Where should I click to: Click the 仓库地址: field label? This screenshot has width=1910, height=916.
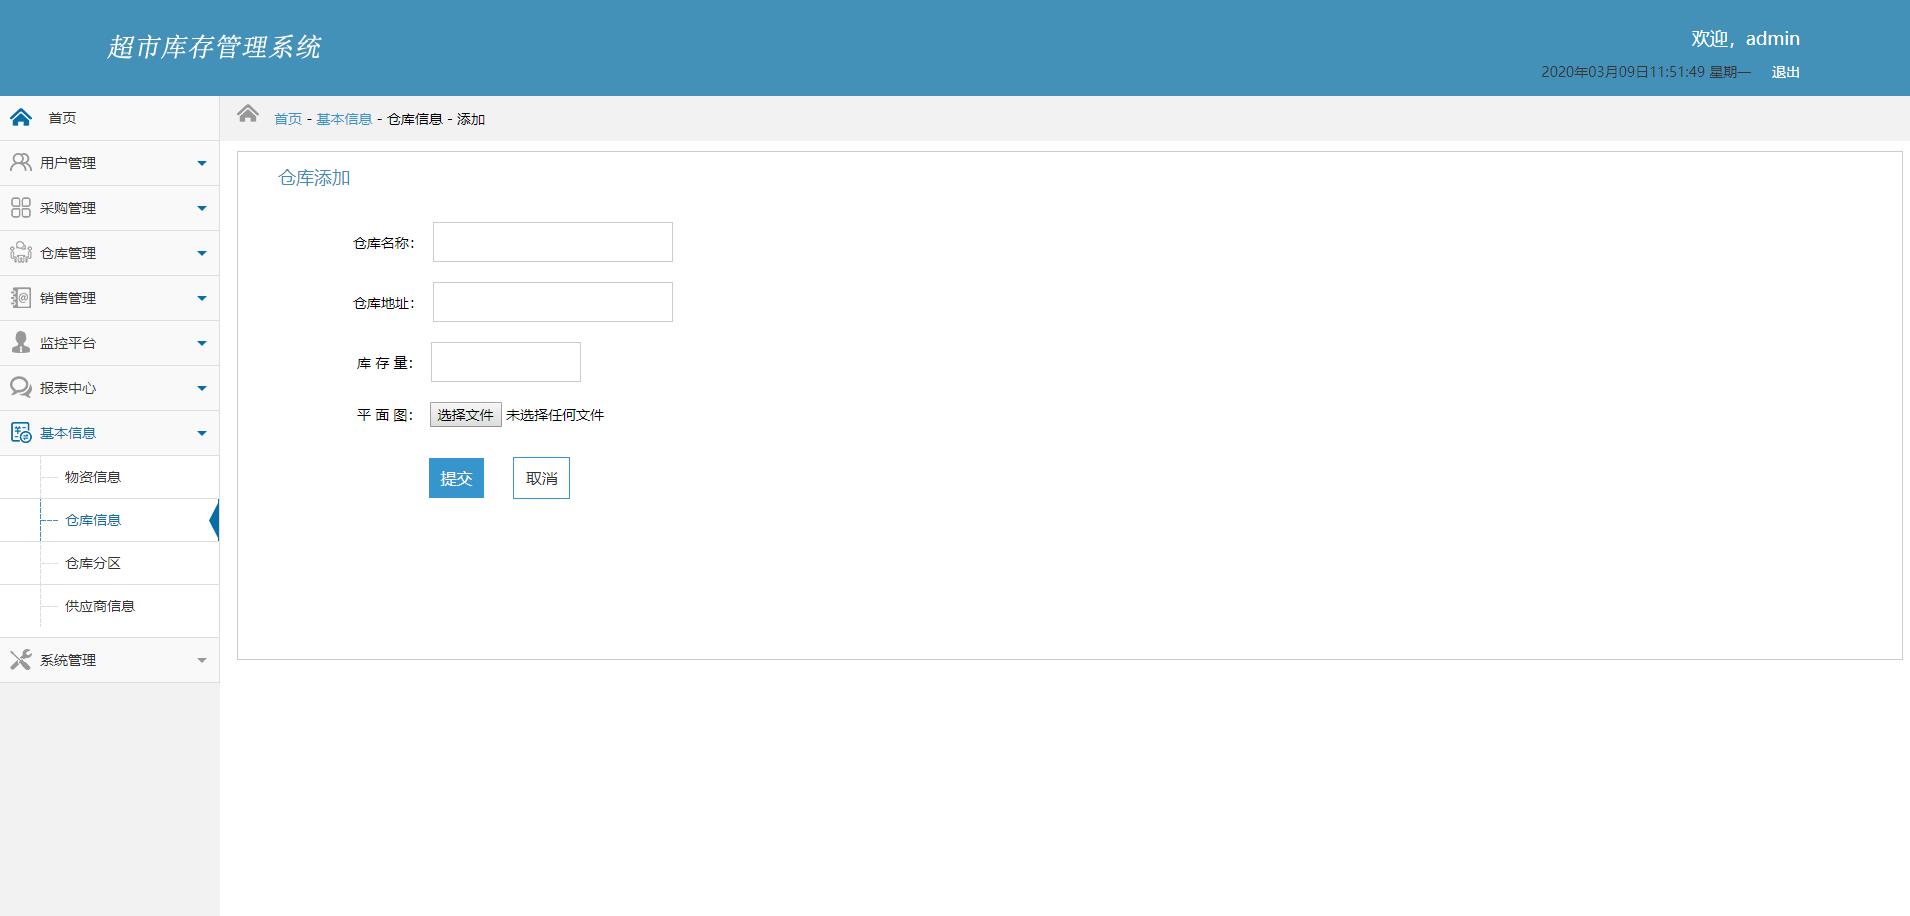[384, 303]
